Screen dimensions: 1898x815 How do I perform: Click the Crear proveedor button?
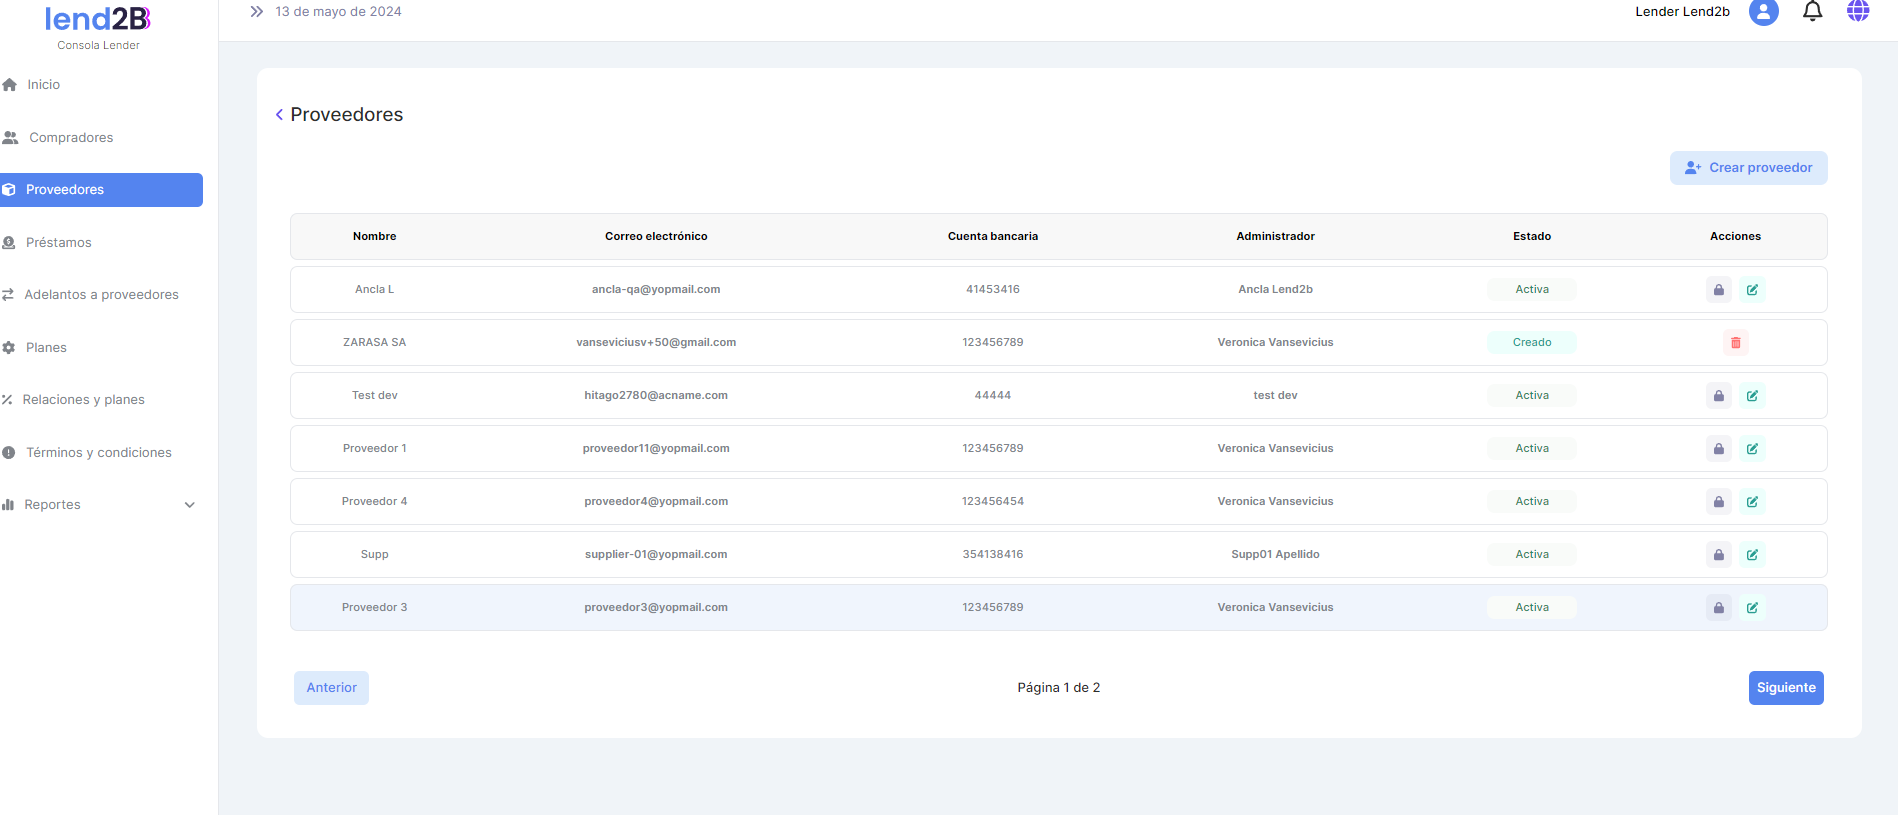(1748, 168)
